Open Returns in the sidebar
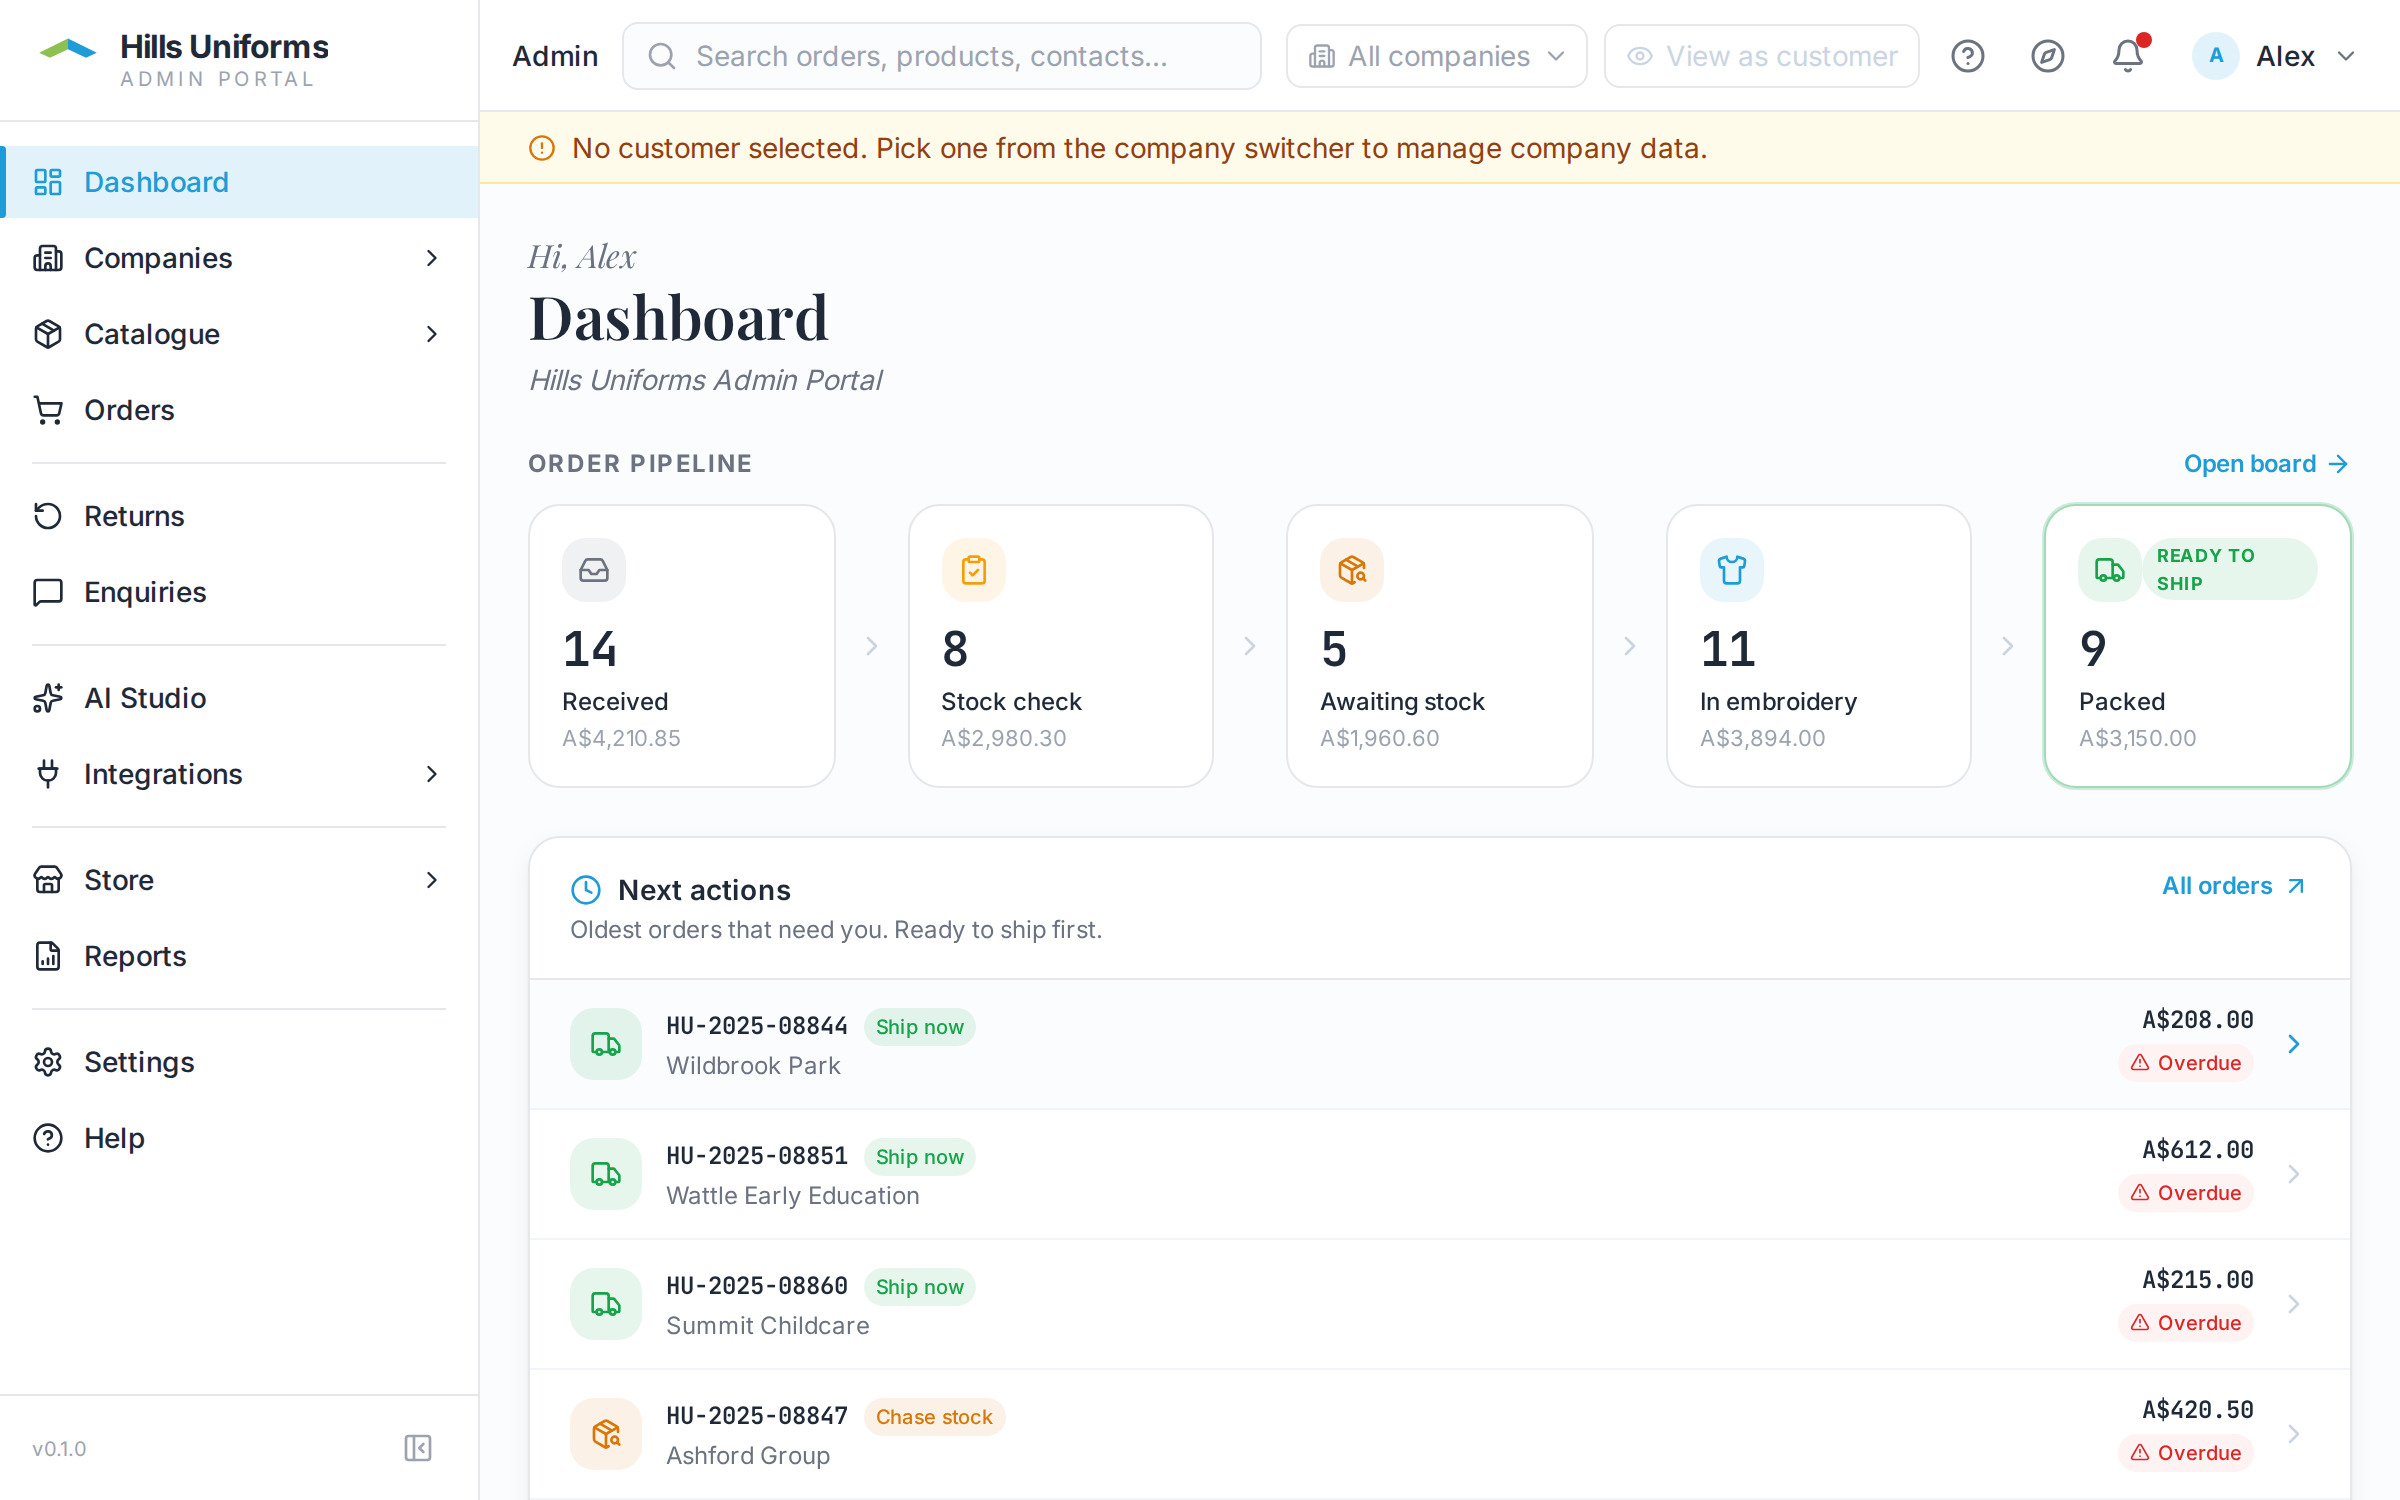Screen dimensions: 2400x1500 [x=240, y=516]
